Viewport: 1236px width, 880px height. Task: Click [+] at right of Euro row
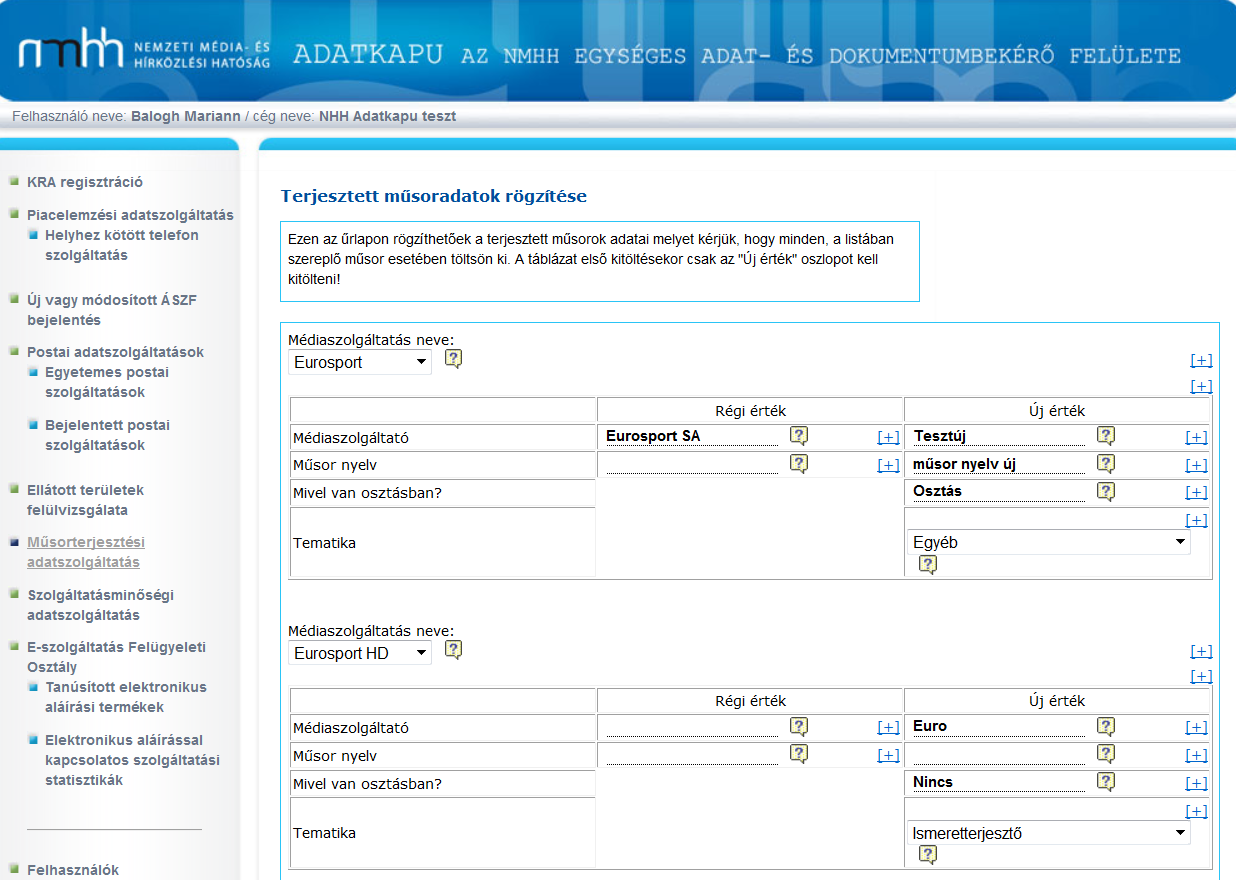coord(1196,728)
